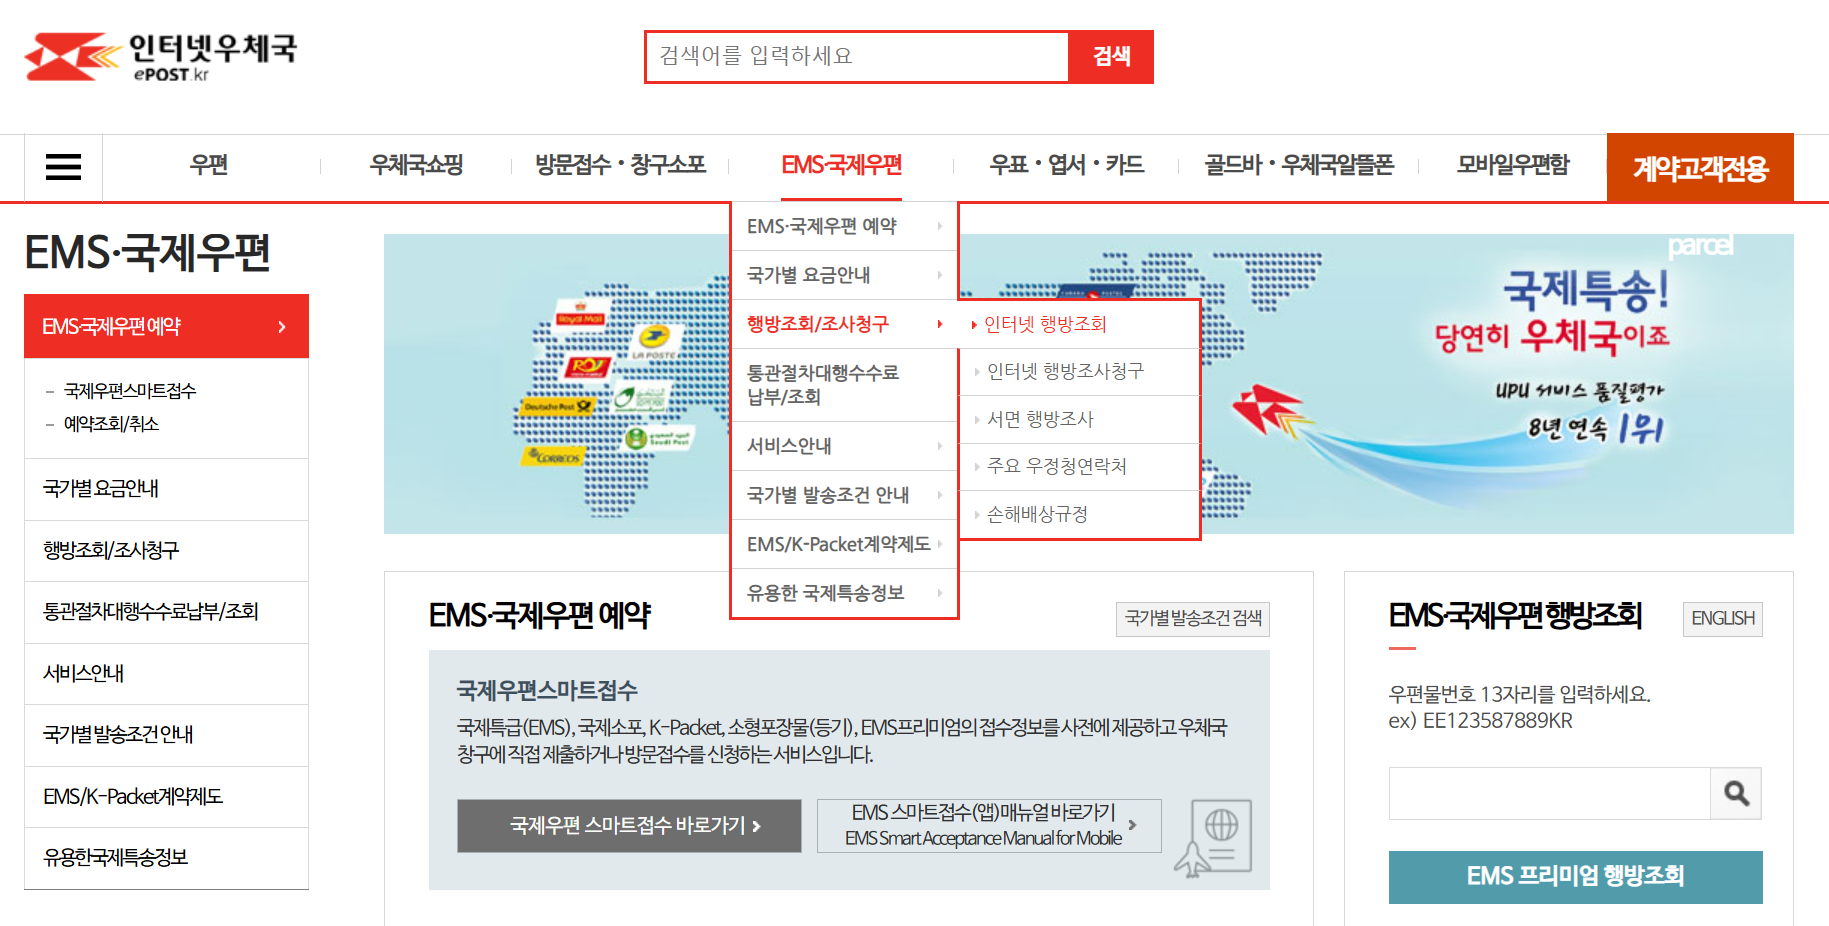Image resolution: width=1829 pixels, height=926 pixels.
Task: Click the 국가별 발송조건 검색 button
Action: coord(1192,619)
